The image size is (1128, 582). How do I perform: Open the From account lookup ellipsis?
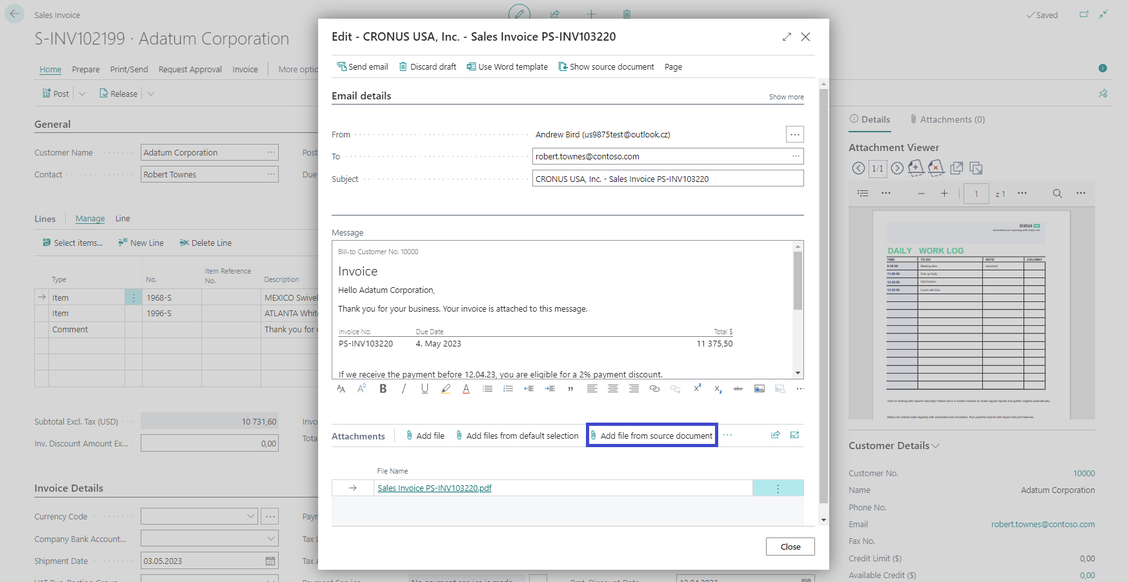pyautogui.click(x=794, y=134)
